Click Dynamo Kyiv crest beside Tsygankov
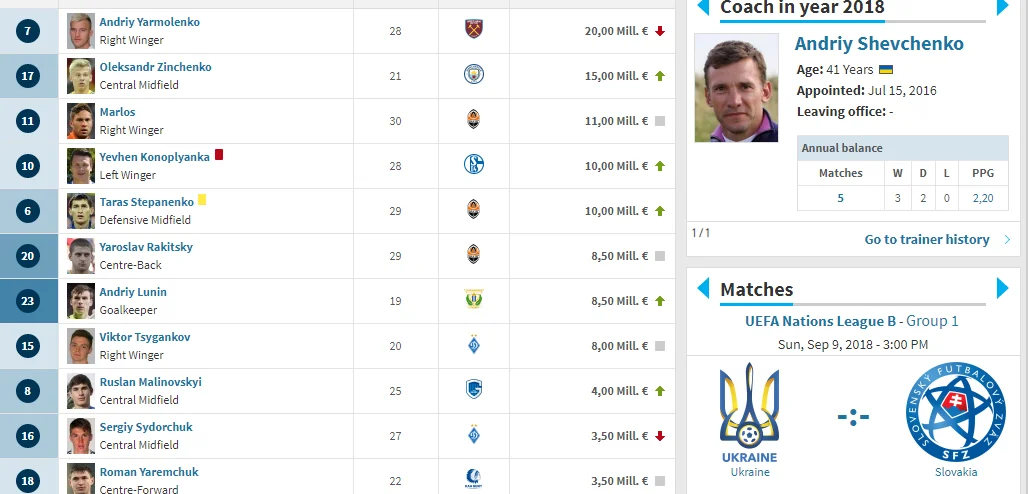Image resolution: width=1028 pixels, height=494 pixels. pos(474,345)
